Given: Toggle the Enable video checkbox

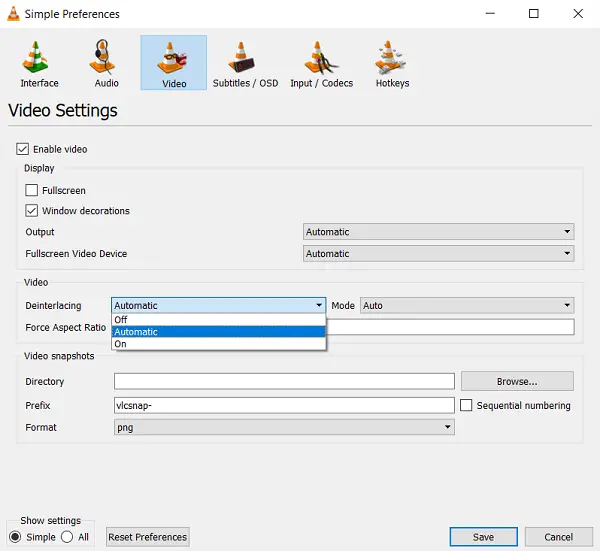Looking at the screenshot, I should [x=23, y=149].
